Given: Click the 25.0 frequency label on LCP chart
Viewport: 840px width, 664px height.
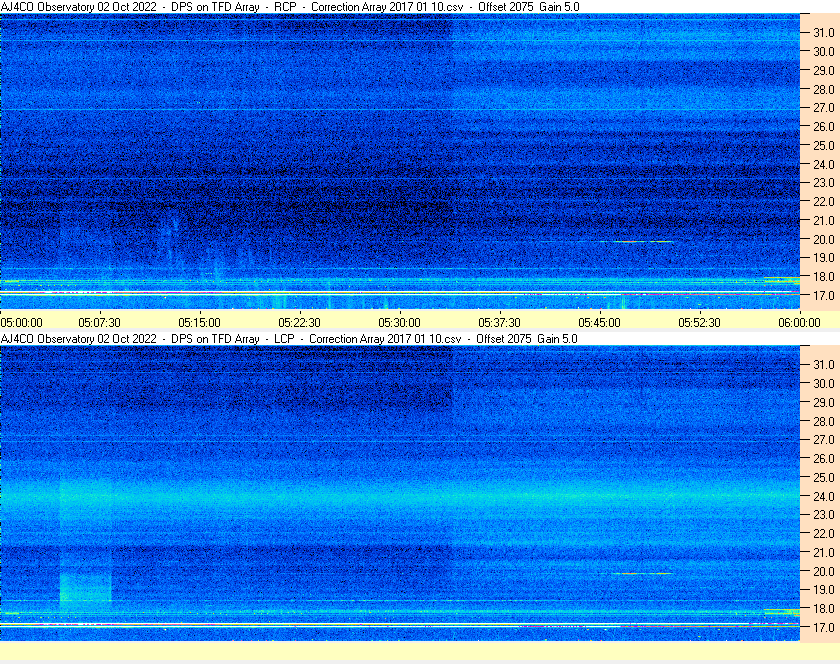Looking at the screenshot, I should pos(824,478).
